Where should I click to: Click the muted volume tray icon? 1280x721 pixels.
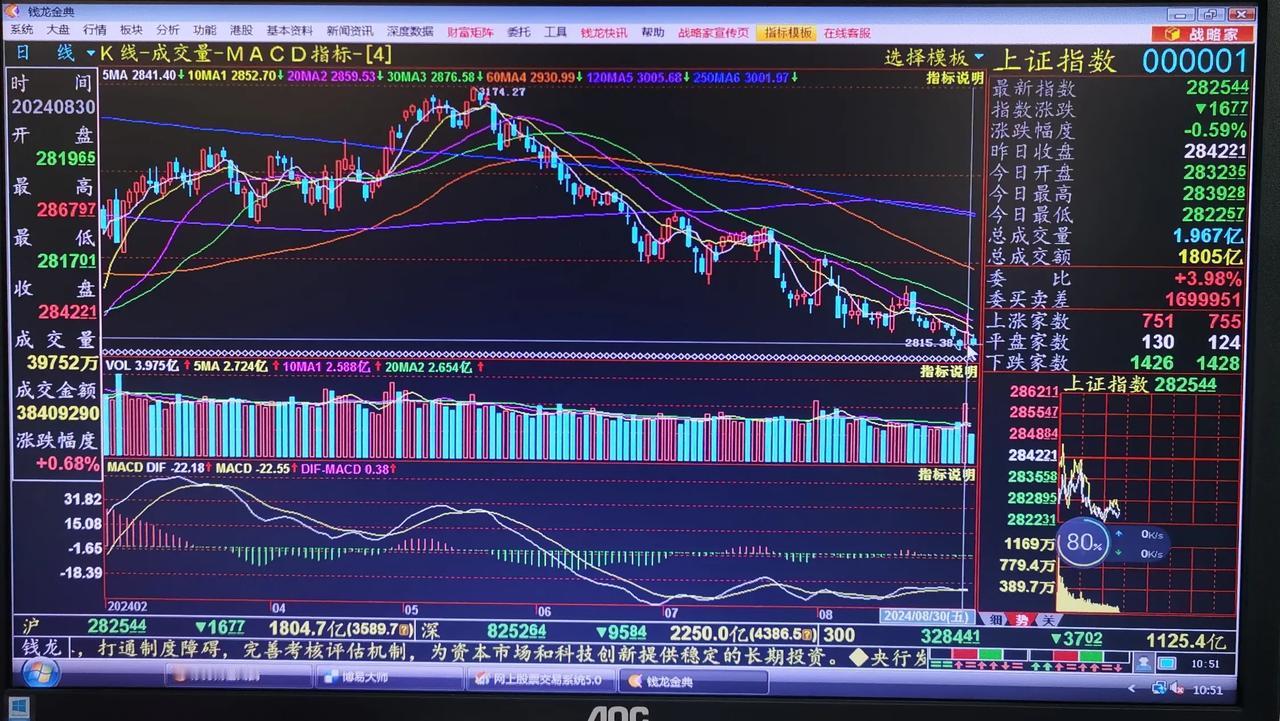click(1179, 688)
